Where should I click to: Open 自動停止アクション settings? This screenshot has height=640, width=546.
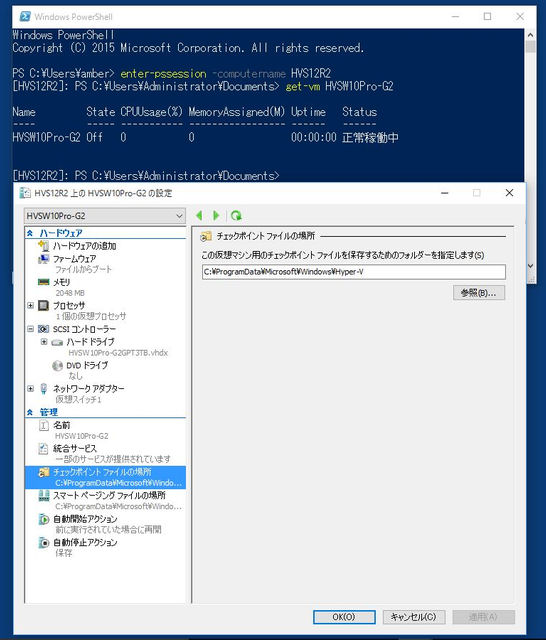[x=85, y=542]
